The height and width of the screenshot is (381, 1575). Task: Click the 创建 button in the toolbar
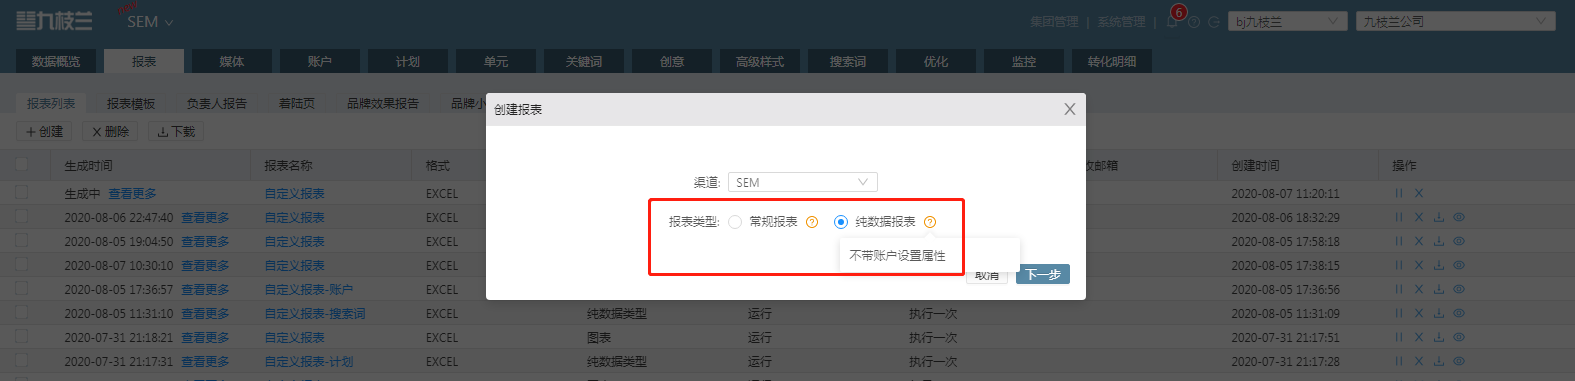pyautogui.click(x=45, y=131)
